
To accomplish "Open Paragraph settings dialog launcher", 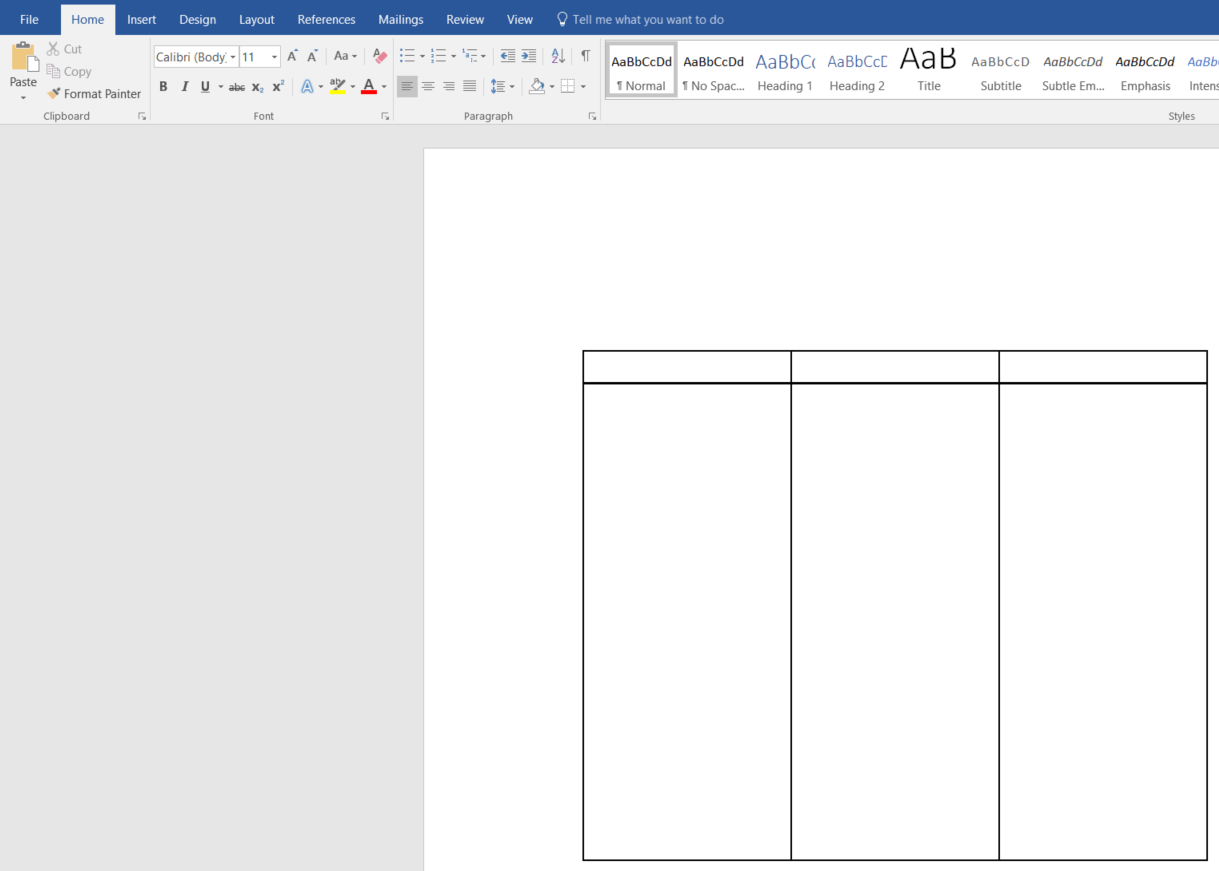I will (592, 117).
